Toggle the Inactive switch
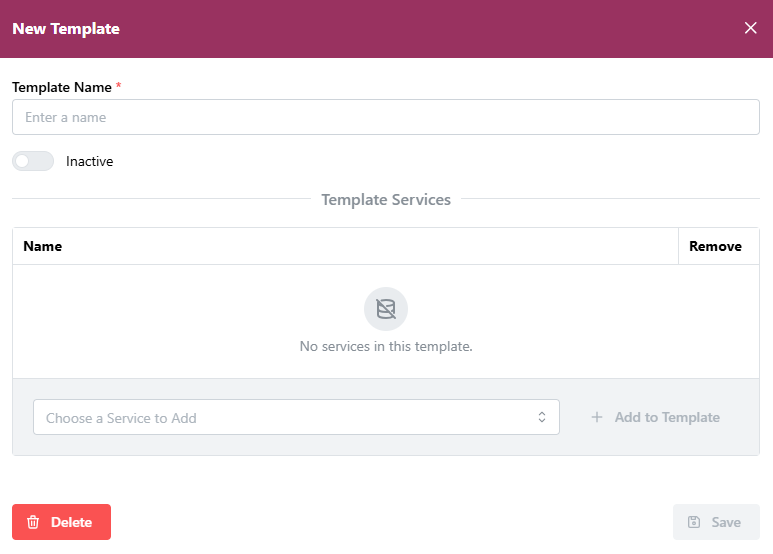The width and height of the screenshot is (773, 554). (33, 161)
